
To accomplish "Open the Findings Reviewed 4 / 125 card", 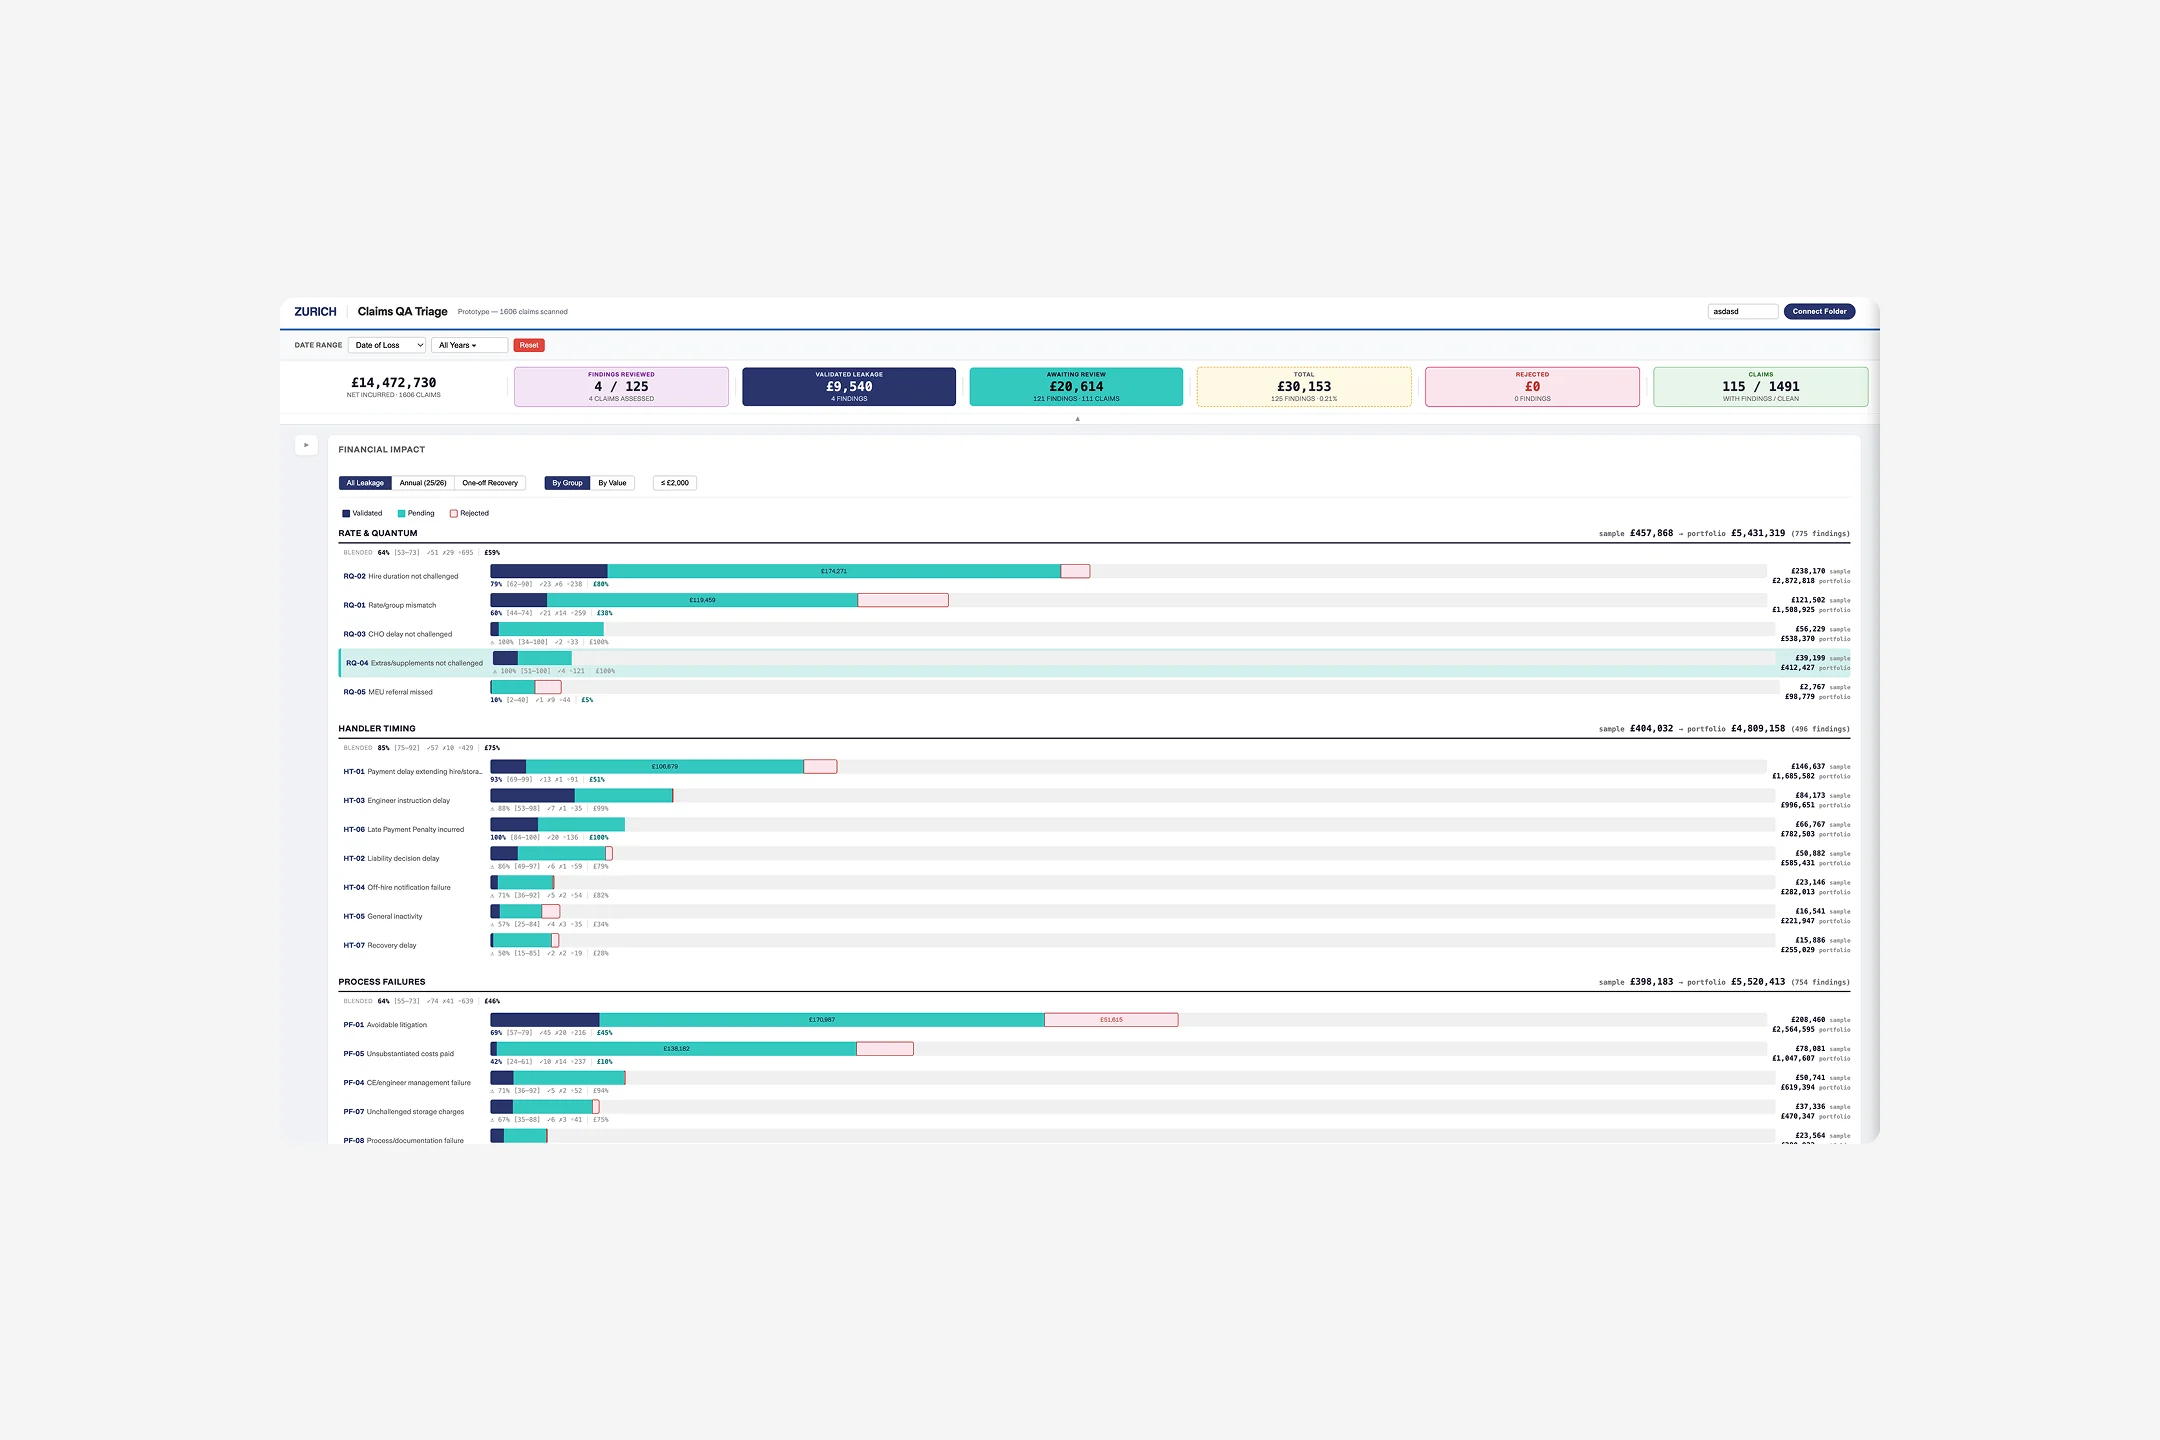I will [621, 387].
